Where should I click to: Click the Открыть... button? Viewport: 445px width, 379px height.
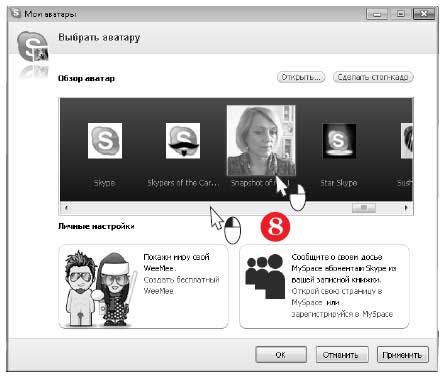click(x=301, y=77)
